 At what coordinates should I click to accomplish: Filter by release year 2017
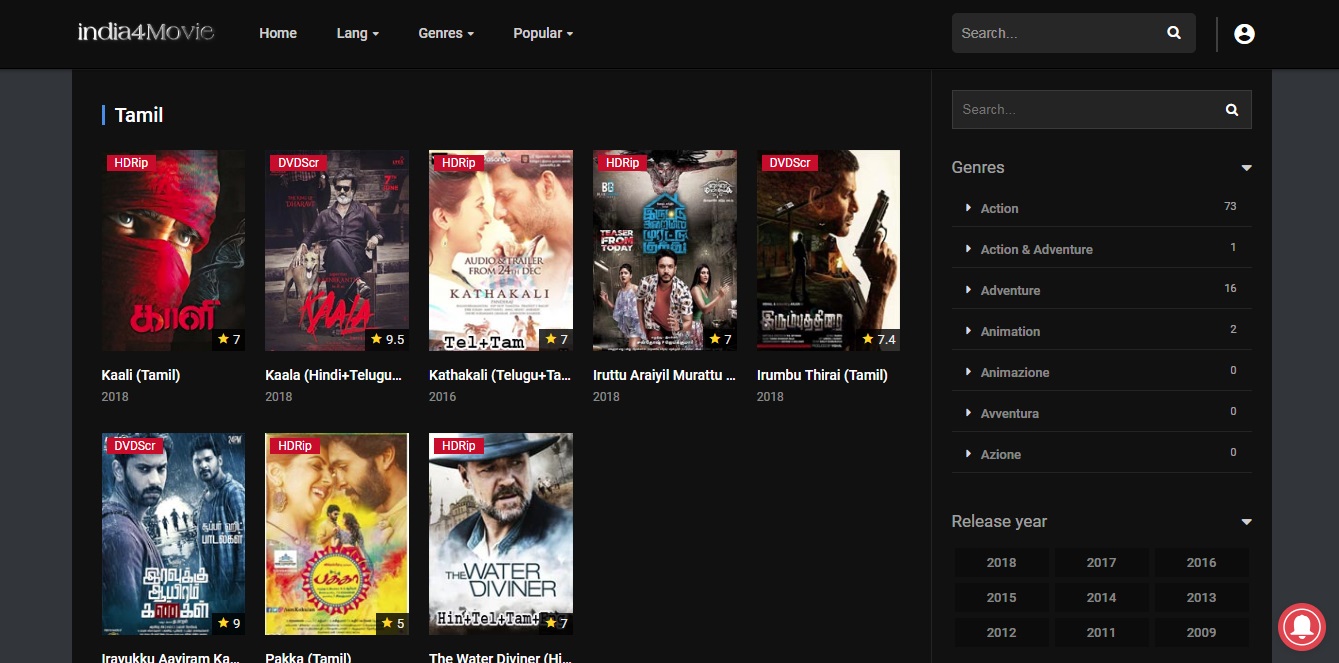click(x=1101, y=562)
